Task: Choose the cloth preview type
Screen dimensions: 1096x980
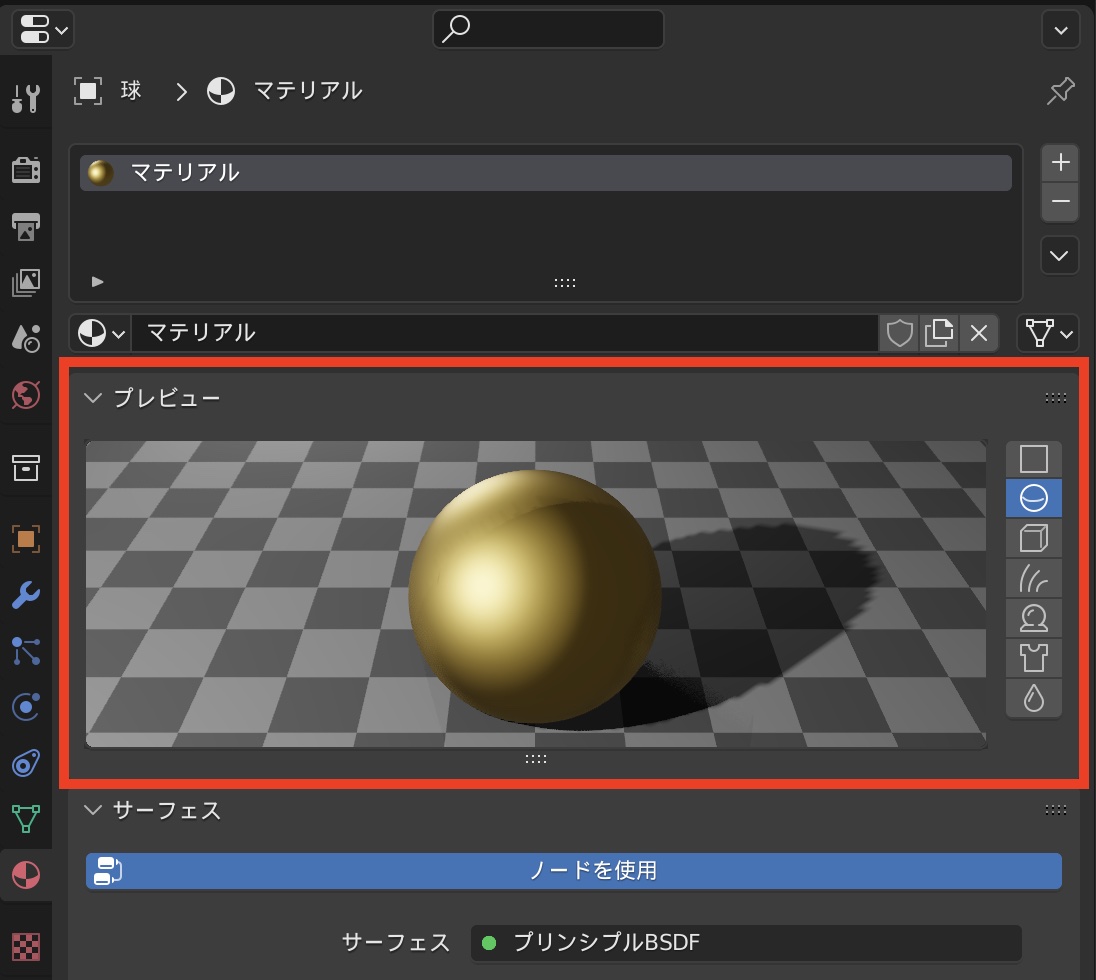Action: coord(1033,658)
